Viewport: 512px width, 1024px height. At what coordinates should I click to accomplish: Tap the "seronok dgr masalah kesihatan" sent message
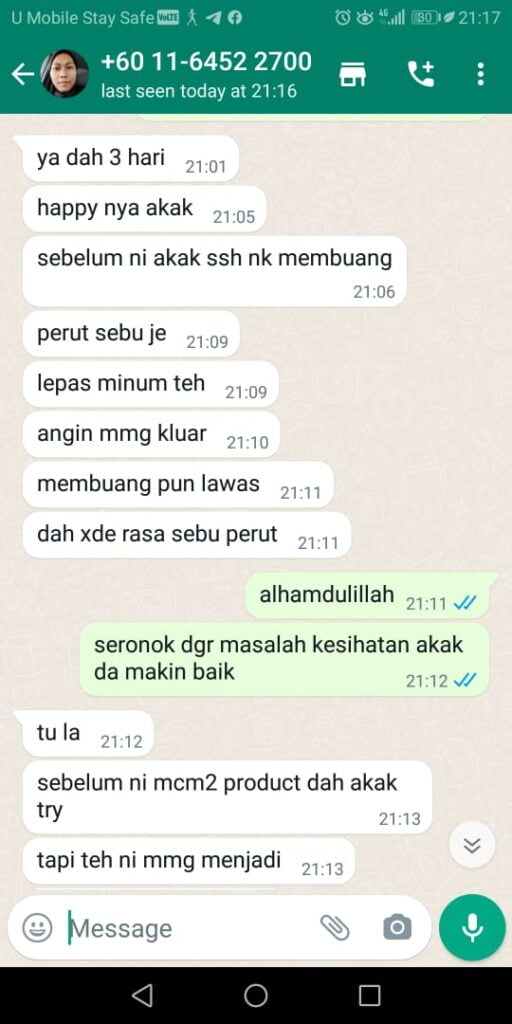(x=285, y=659)
